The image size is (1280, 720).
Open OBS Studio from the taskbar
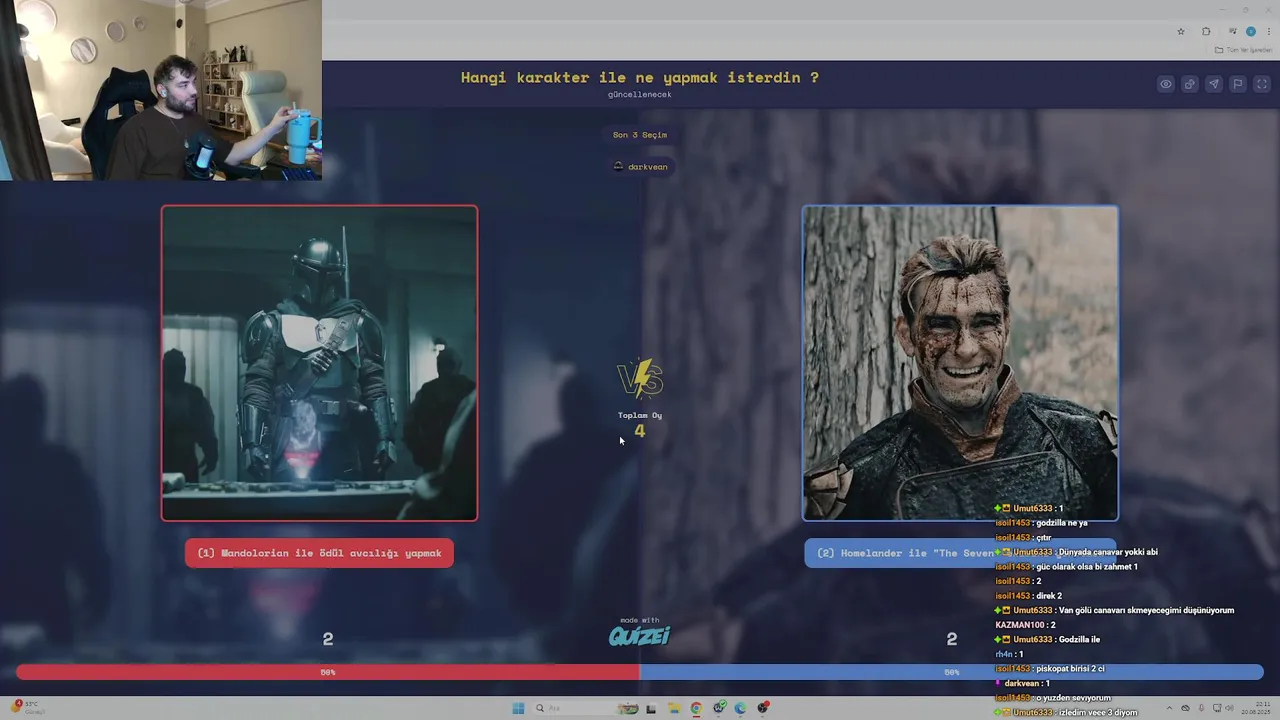click(x=763, y=708)
